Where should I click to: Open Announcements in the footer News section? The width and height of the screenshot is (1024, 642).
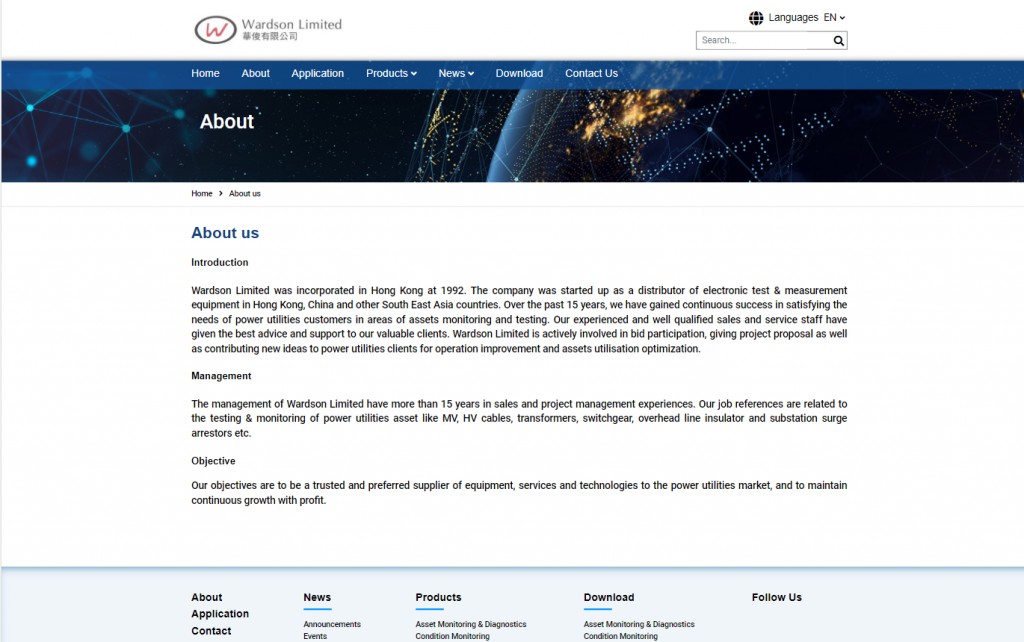point(332,624)
